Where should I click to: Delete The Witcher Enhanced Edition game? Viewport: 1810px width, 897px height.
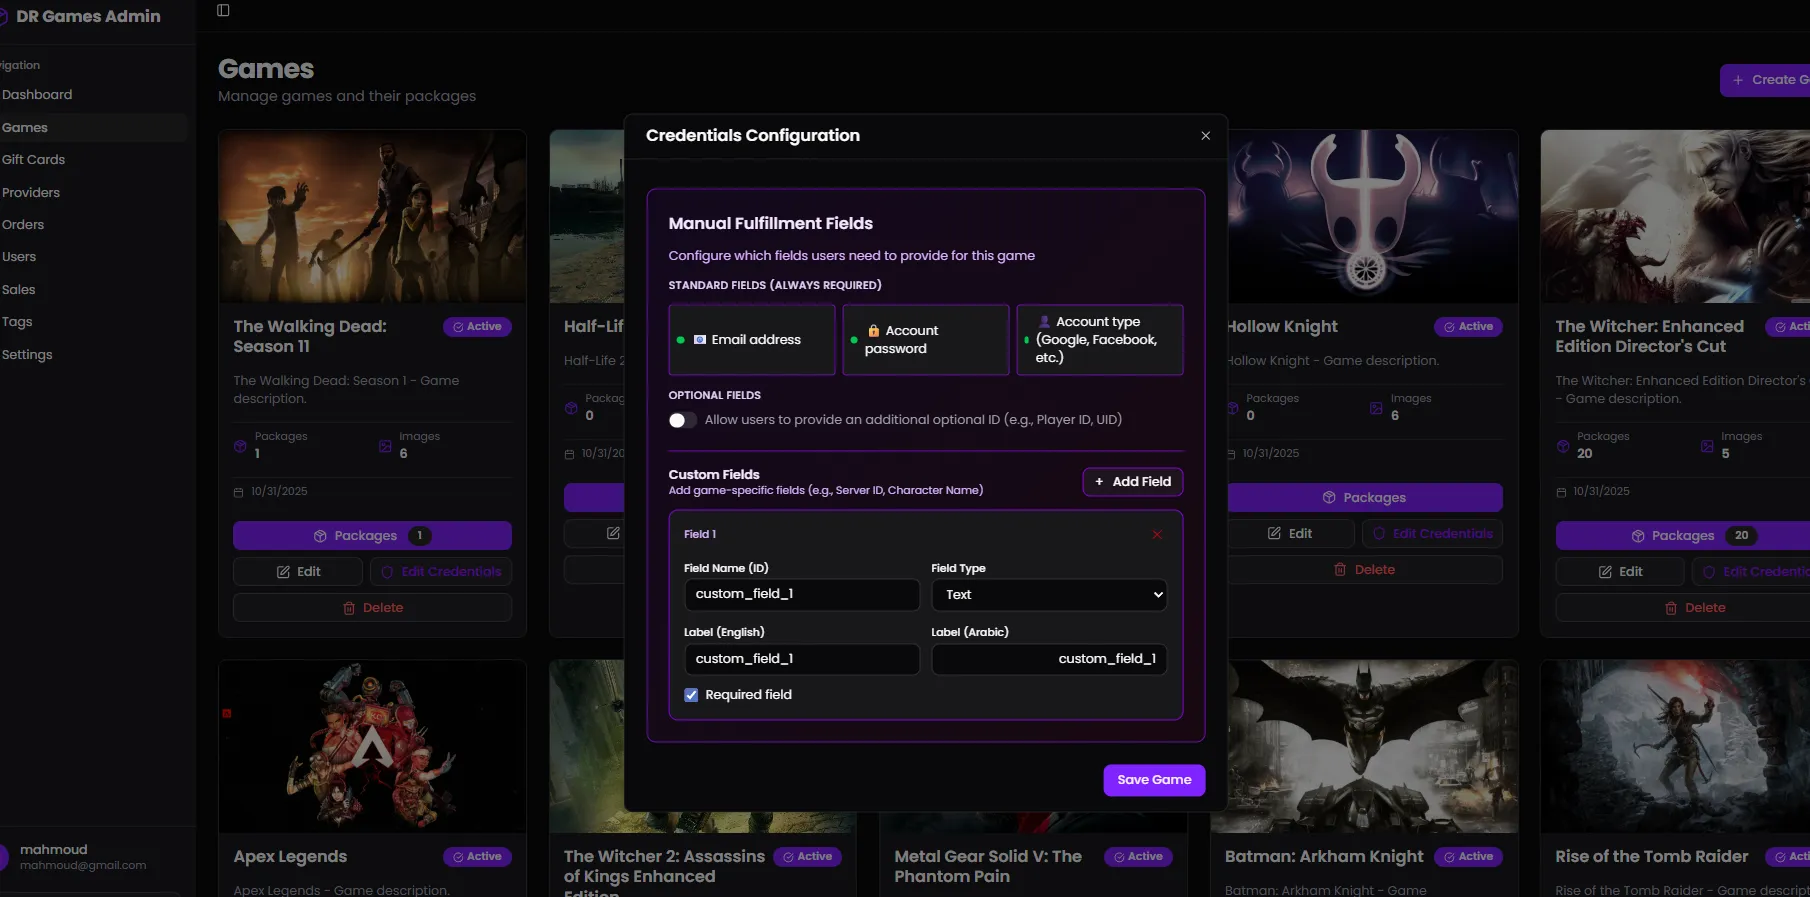[1683, 608]
